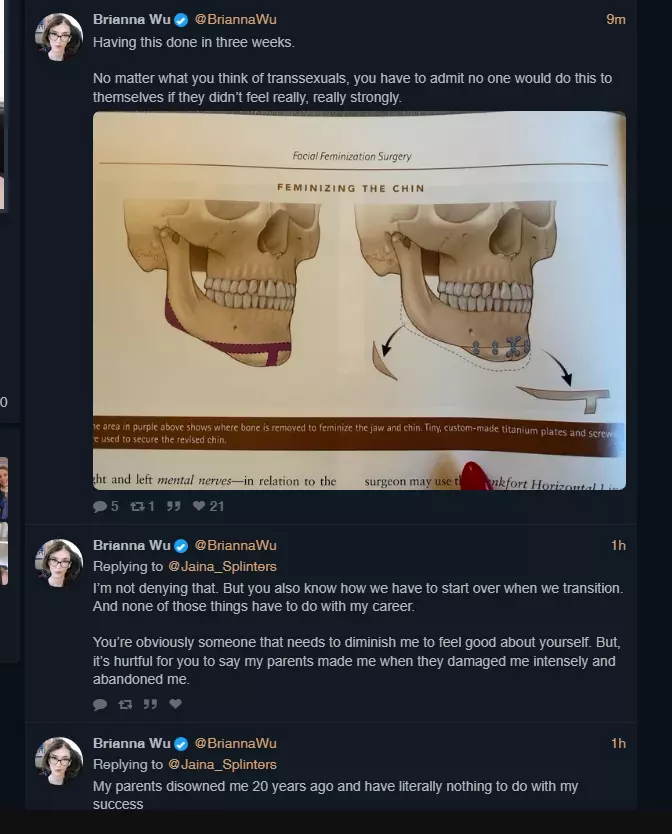Open the 1h timestamp on second tweet
The image size is (672, 834).
(x=618, y=545)
